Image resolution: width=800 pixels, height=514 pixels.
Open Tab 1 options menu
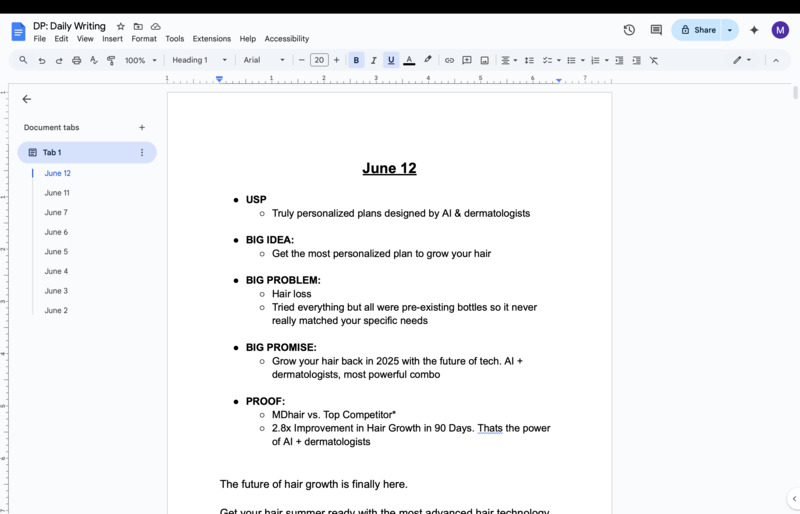[142, 152]
